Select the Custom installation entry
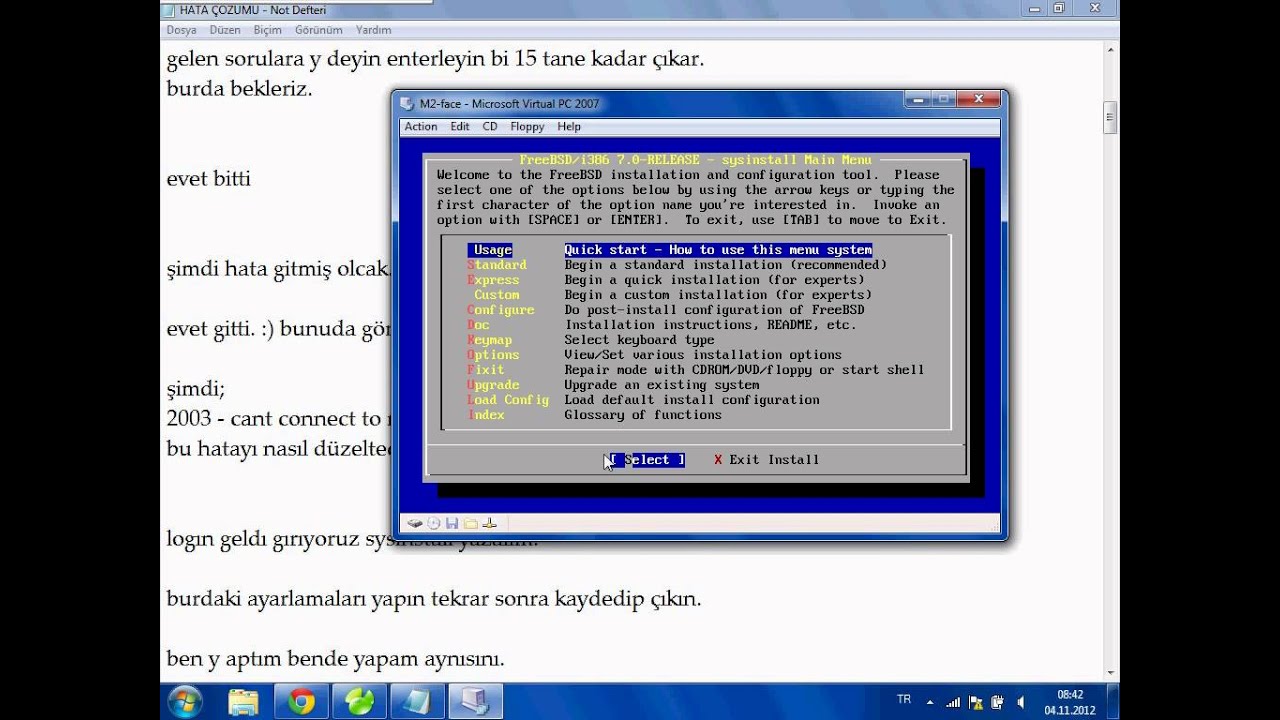Image resolution: width=1280 pixels, height=720 pixels. coord(496,295)
